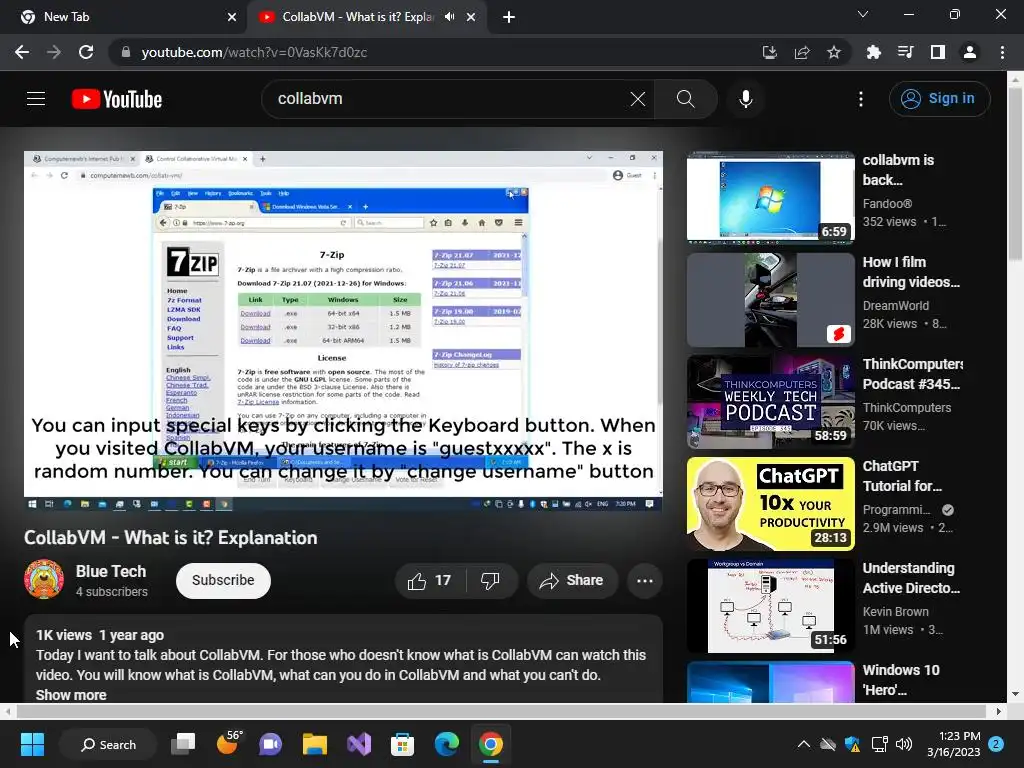Viewport: 1024px width, 768px height.
Task: View site info via lock icon
Action: (x=126, y=52)
